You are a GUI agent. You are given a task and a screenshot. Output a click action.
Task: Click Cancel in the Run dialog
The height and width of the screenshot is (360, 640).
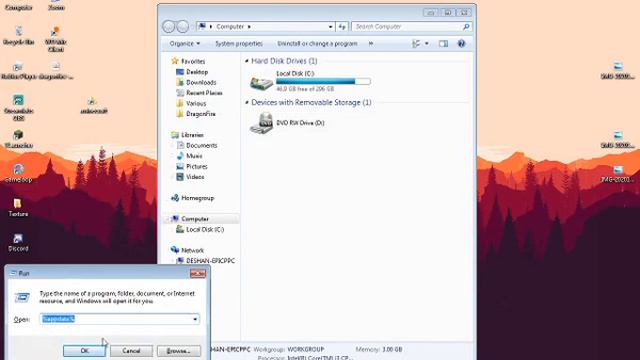coord(131,351)
